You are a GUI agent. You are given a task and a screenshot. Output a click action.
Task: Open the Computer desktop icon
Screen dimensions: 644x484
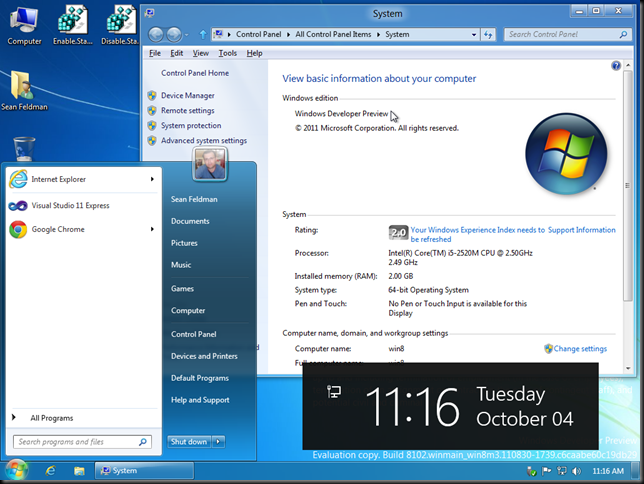[24, 26]
